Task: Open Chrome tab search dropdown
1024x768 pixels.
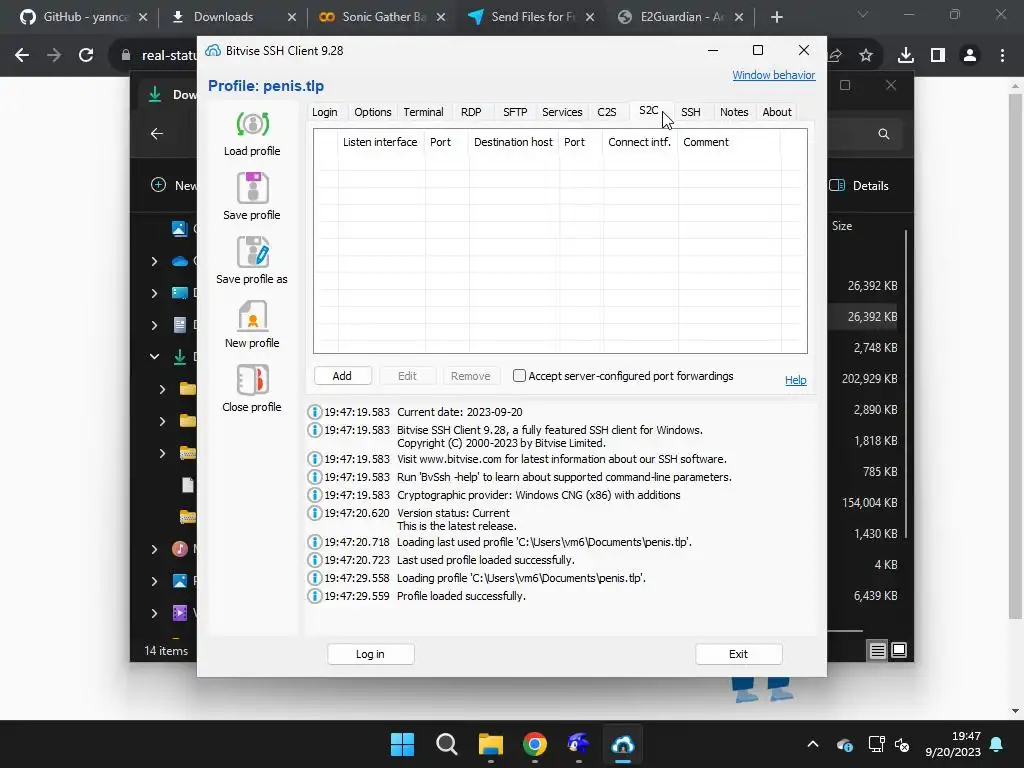Action: 863,15
